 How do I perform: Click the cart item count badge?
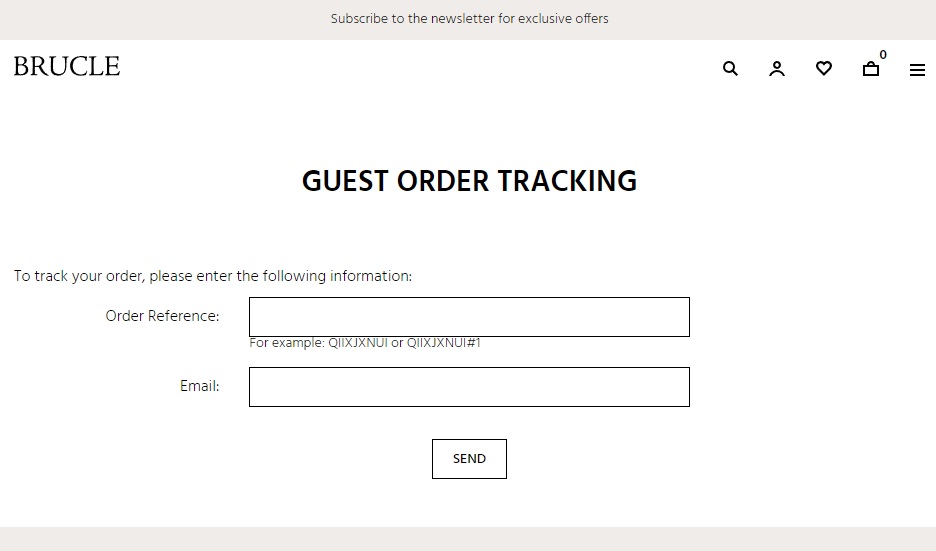point(883,55)
